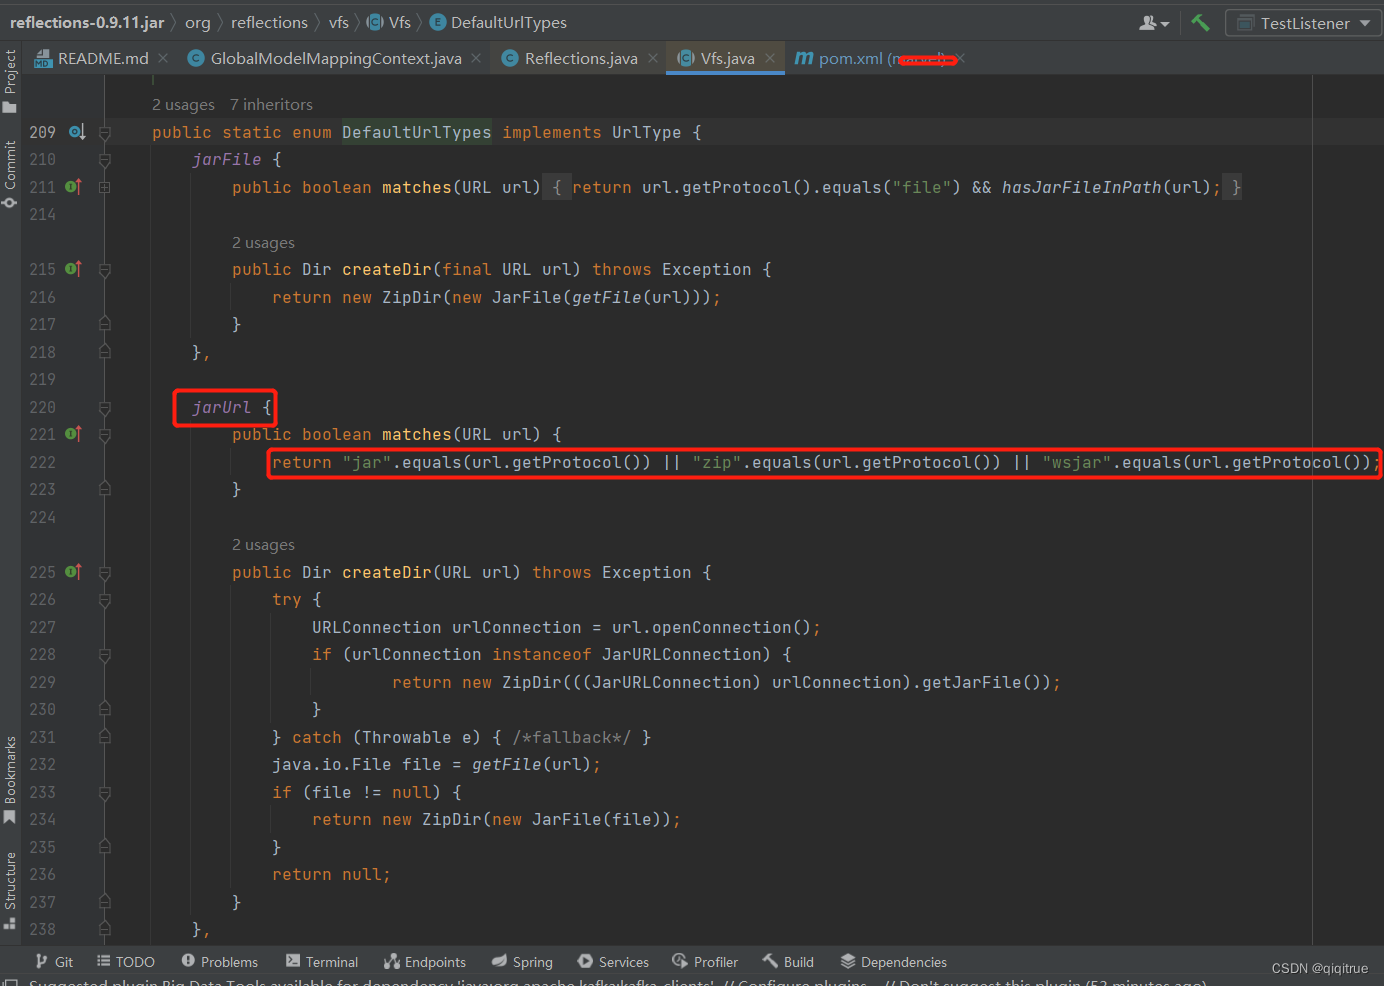Click the UrlType interface name on line 209
Viewport: 1384px width, 986px height.
pyautogui.click(x=646, y=132)
